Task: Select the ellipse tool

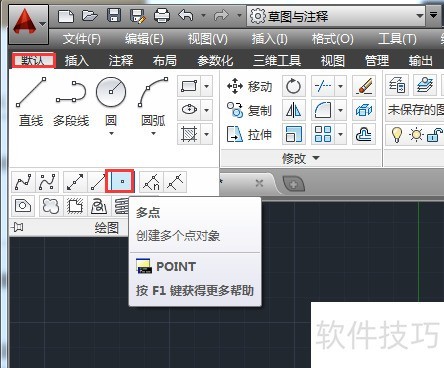Action: coord(189,109)
